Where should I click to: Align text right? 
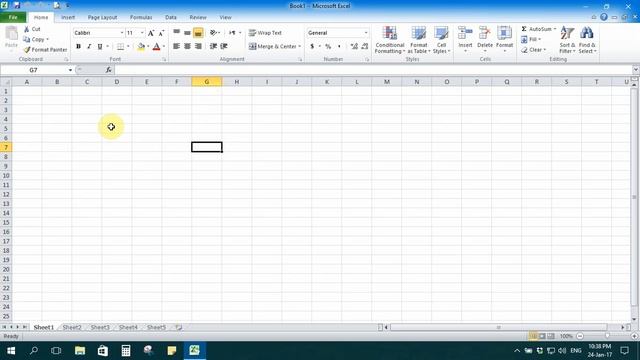198,46
